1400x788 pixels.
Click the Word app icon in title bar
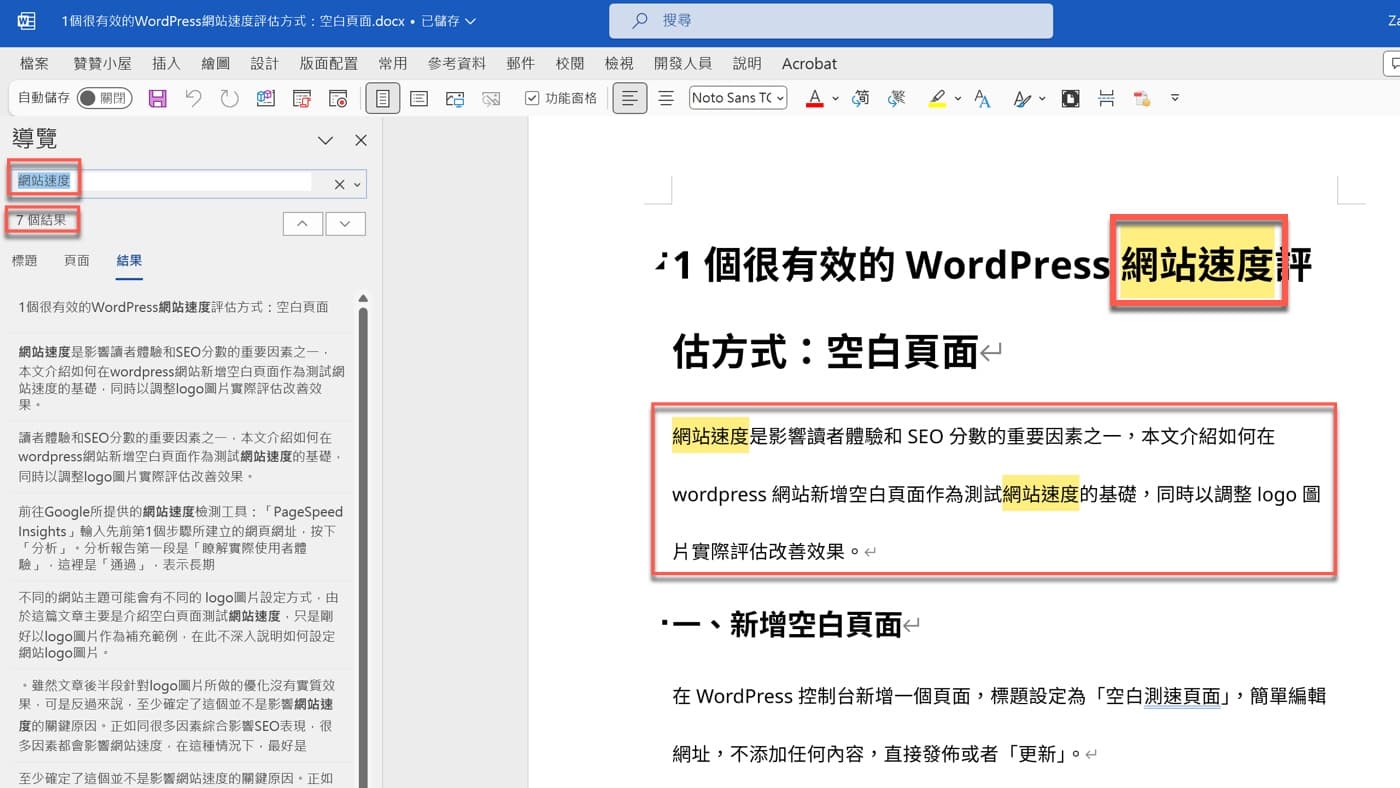pos(26,20)
